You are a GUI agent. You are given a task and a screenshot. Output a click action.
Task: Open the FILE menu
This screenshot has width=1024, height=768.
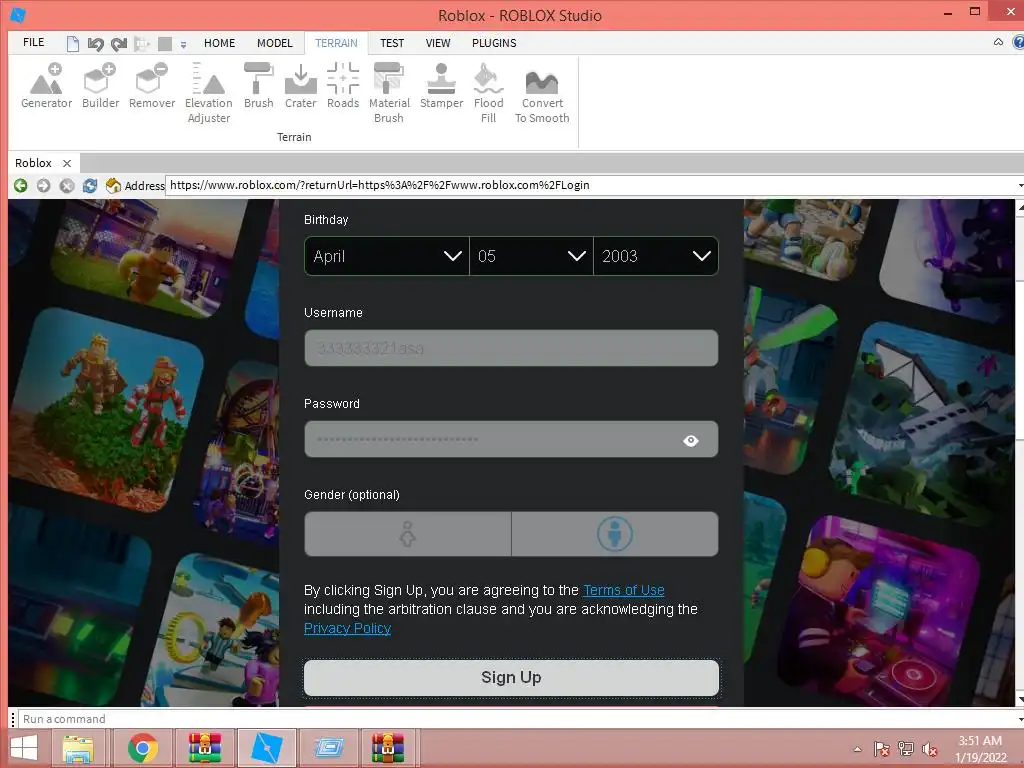coord(33,42)
